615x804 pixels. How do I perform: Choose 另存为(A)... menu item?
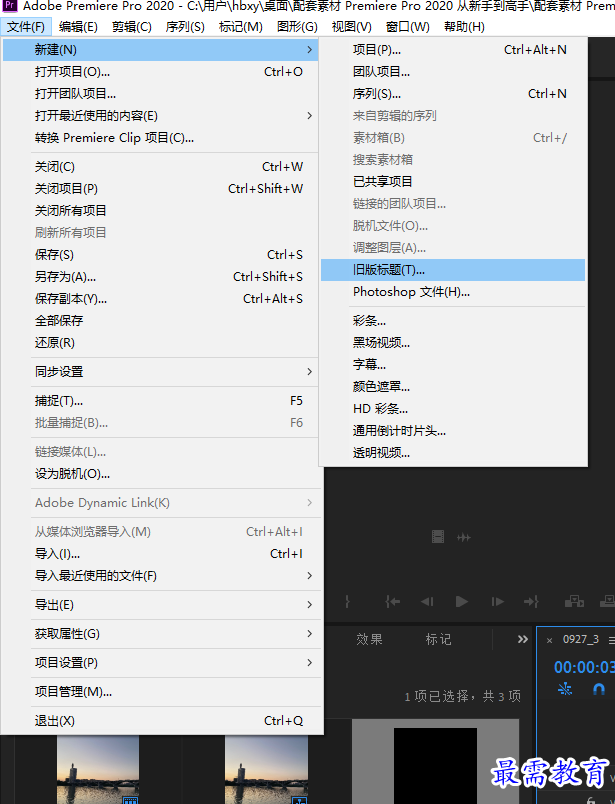161,277
